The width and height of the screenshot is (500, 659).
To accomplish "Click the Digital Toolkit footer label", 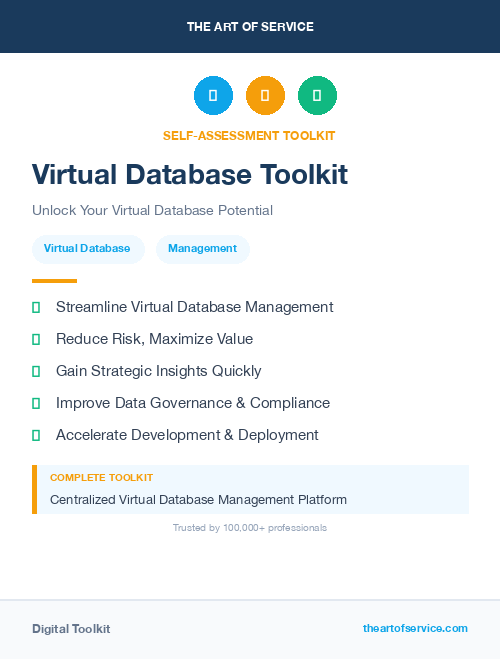I will 71,629.
